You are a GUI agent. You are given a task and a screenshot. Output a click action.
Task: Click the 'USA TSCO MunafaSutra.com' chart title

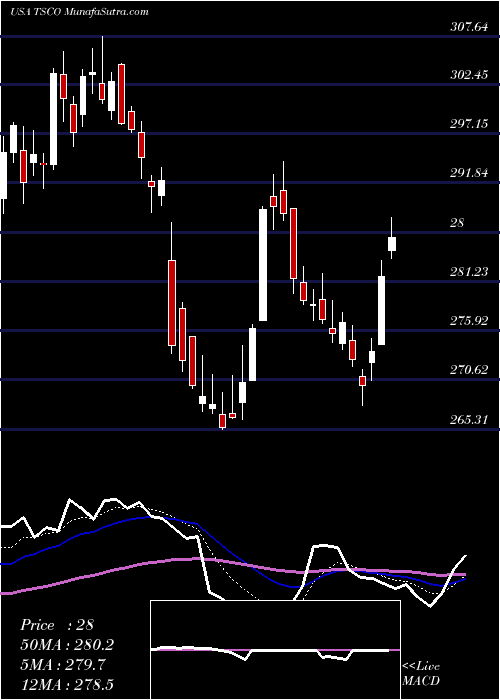tap(79, 12)
